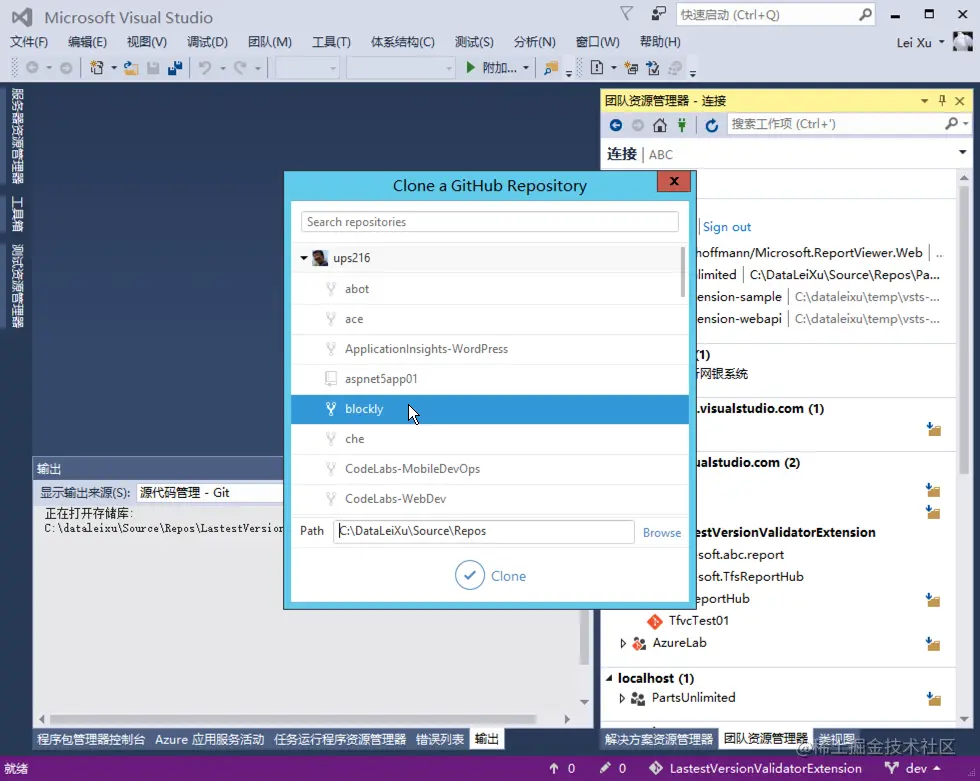Open the 调试(D) menu

pos(207,42)
